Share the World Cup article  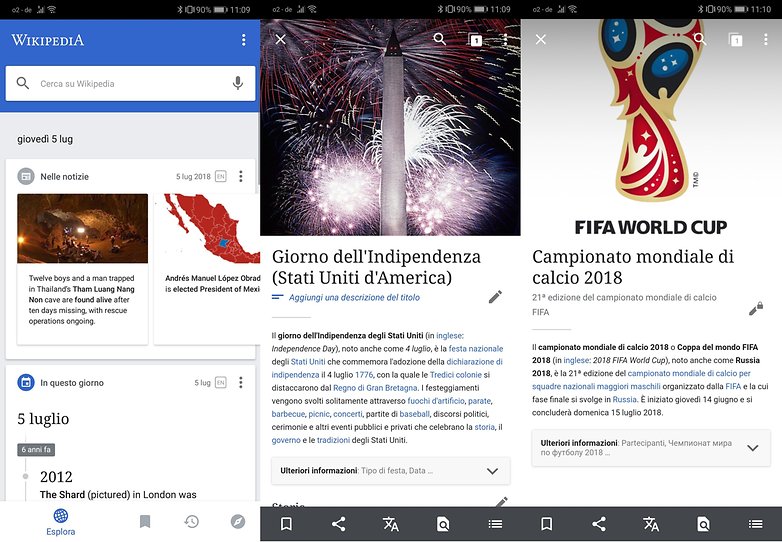[x=599, y=524]
